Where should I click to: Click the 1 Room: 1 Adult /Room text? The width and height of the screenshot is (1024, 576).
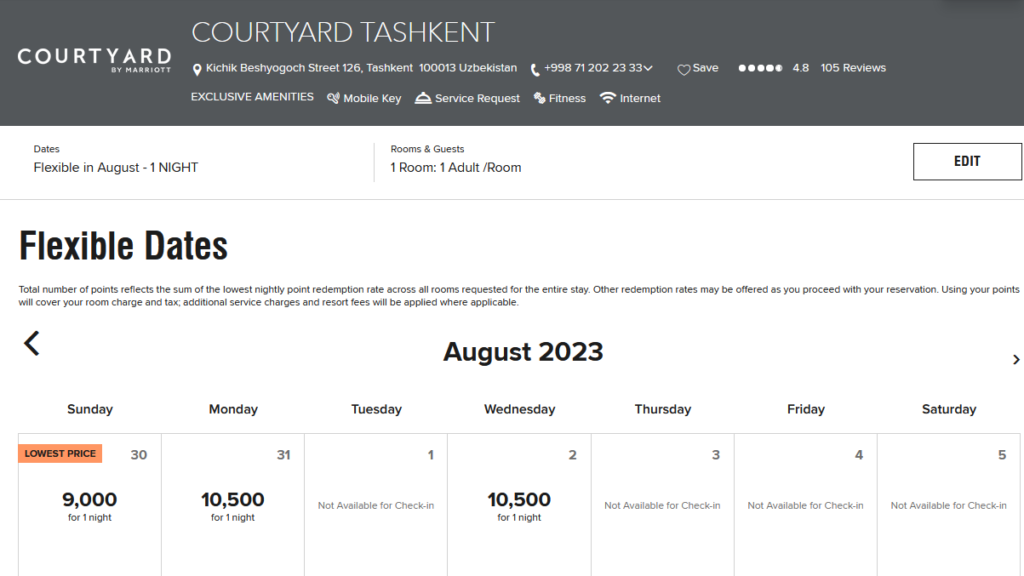(456, 167)
